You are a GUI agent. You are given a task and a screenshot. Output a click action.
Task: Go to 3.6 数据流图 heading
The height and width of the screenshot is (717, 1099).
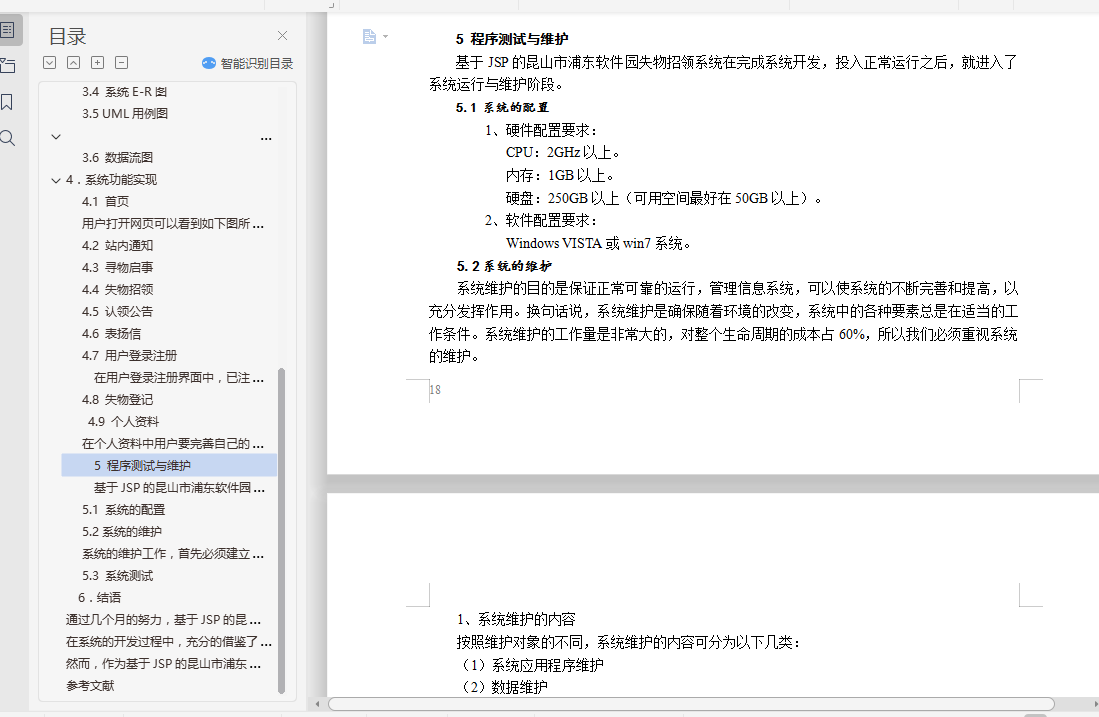[117, 158]
